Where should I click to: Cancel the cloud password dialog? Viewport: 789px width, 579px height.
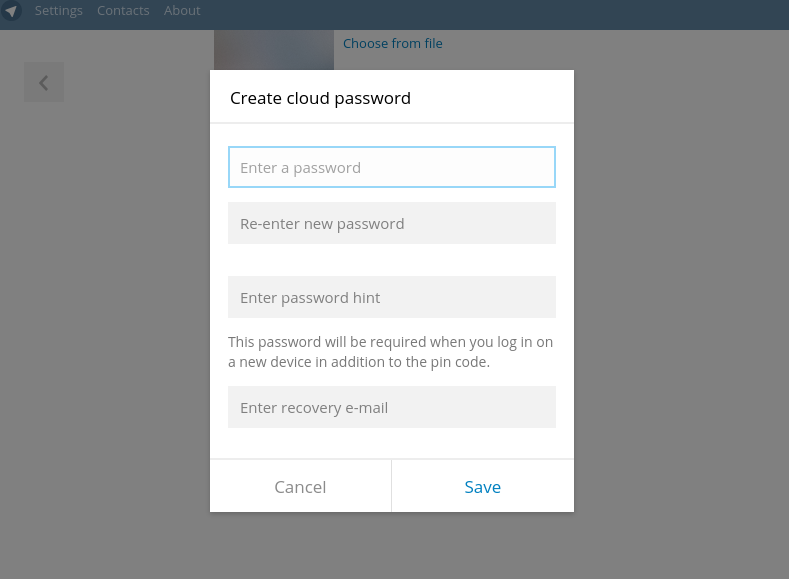300,487
